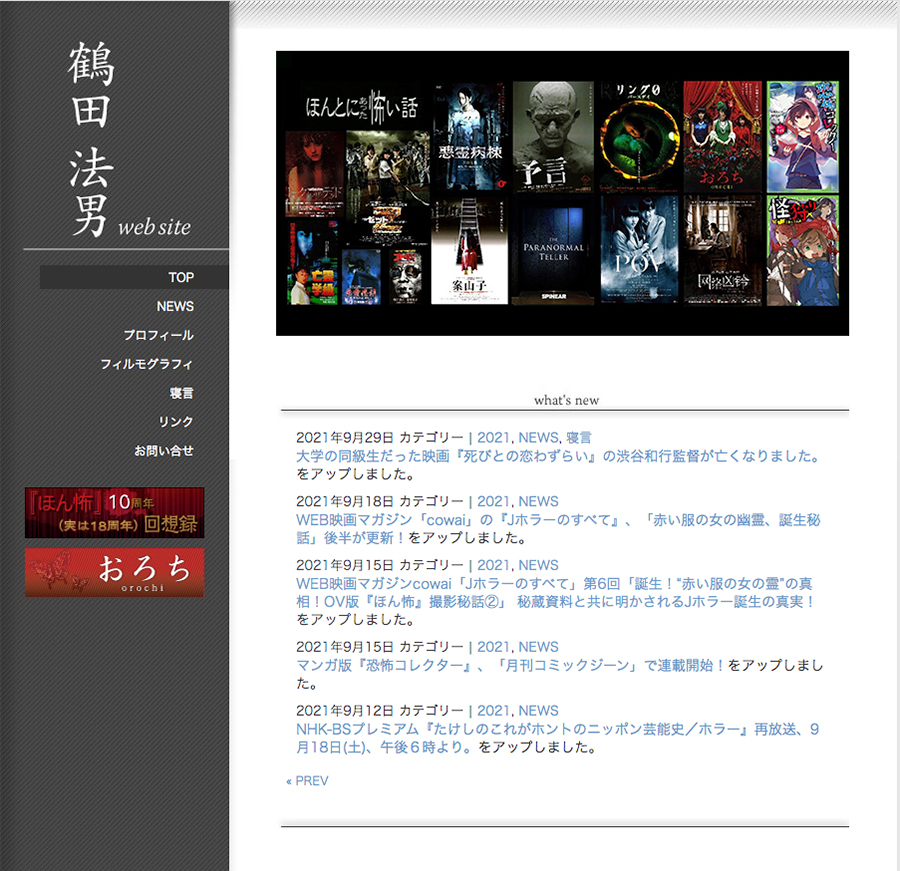Click NEWS category on the 9月12日 entry
Viewport: 900px width, 871px height.
(x=538, y=711)
